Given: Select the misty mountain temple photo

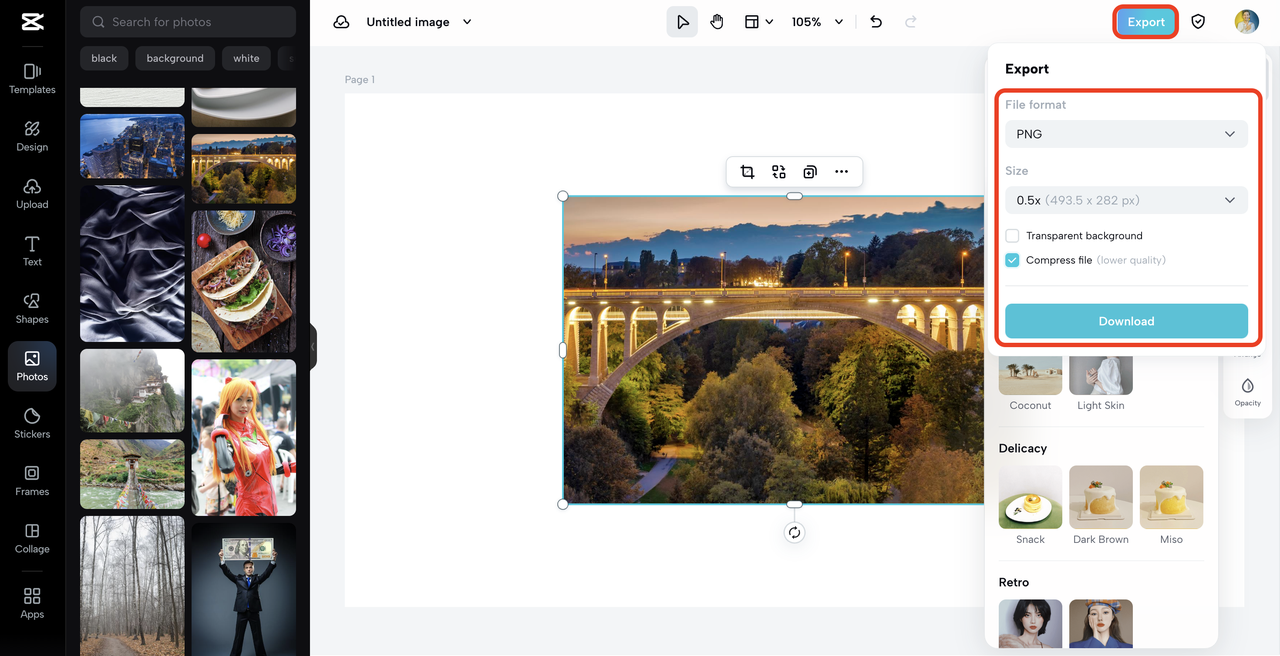Looking at the screenshot, I should pos(132,391).
